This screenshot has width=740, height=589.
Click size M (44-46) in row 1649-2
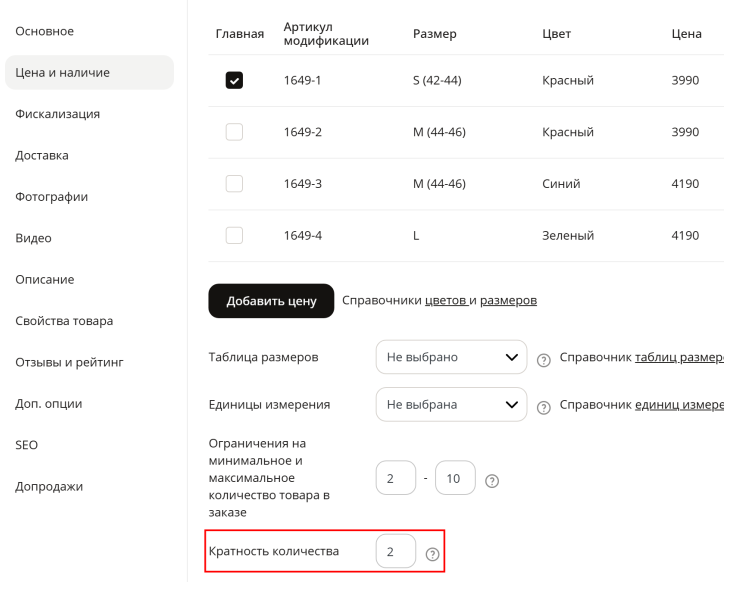click(439, 132)
